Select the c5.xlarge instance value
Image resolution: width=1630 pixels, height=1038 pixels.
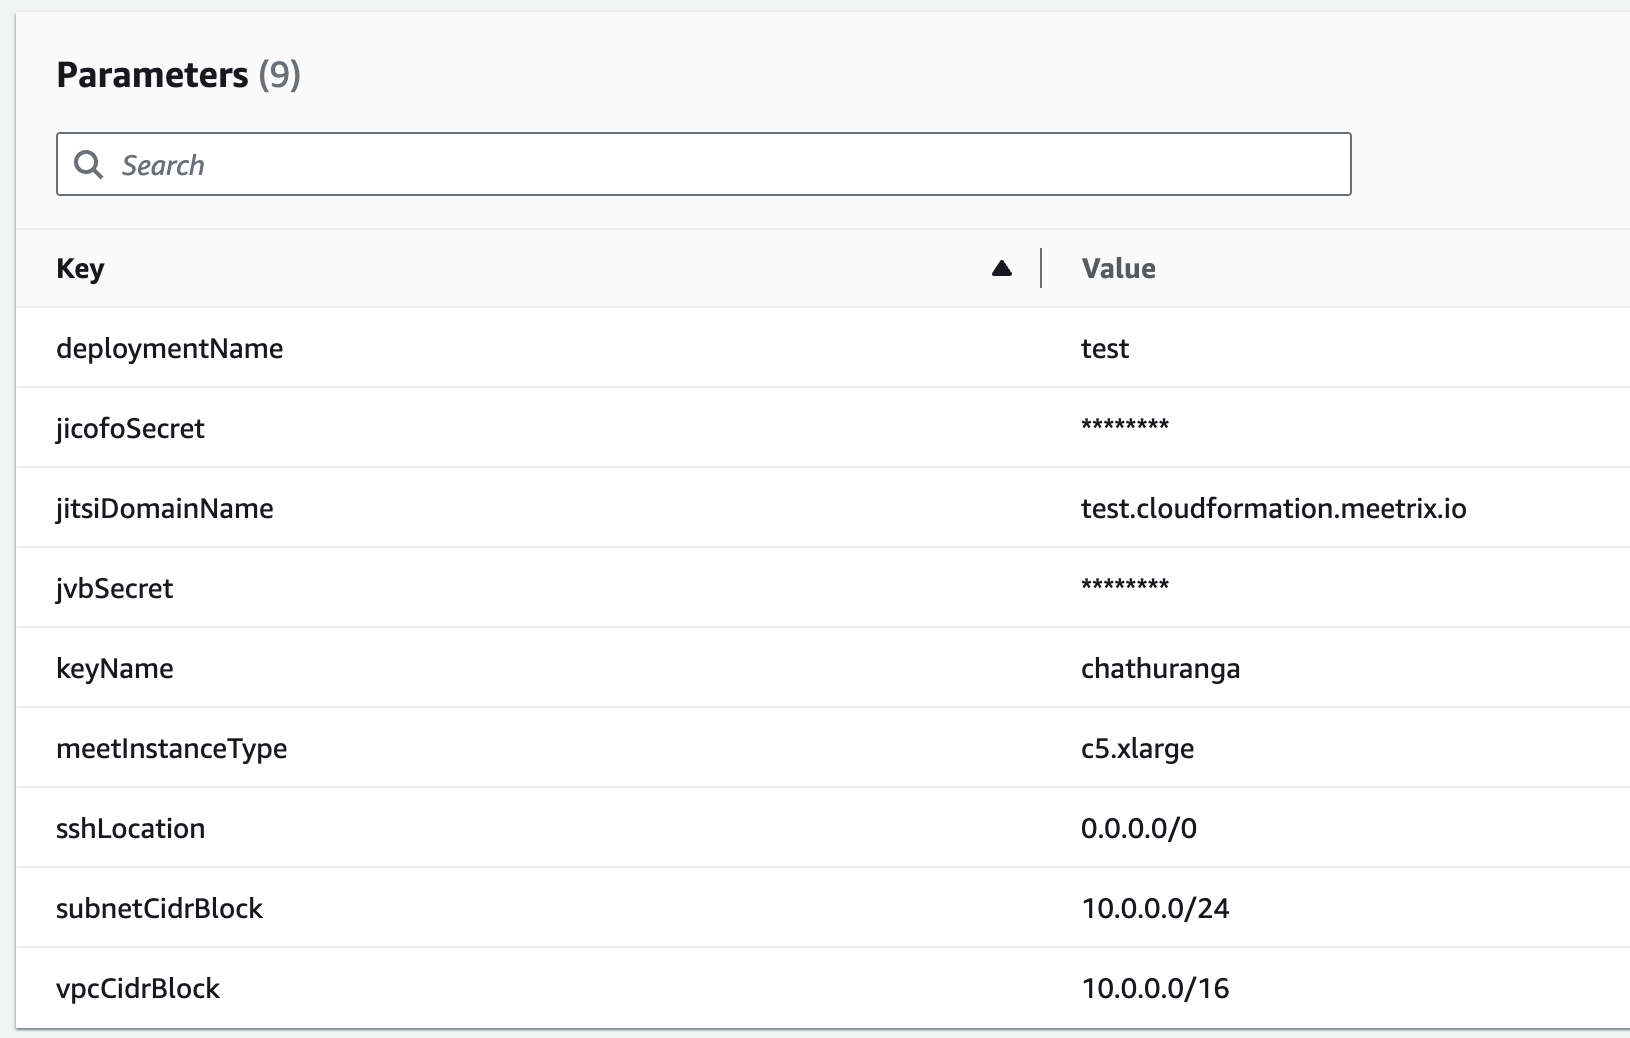(x=1137, y=748)
